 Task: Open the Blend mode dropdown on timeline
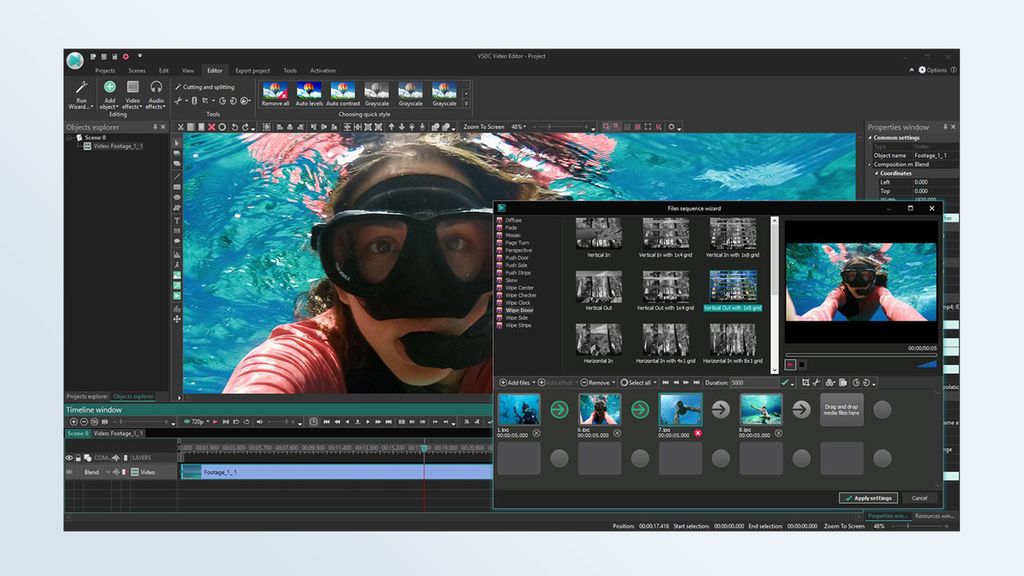[106, 472]
